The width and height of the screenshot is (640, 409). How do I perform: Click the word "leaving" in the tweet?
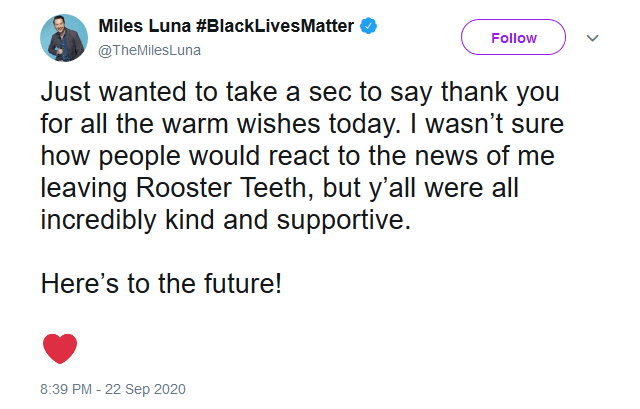(x=84, y=188)
